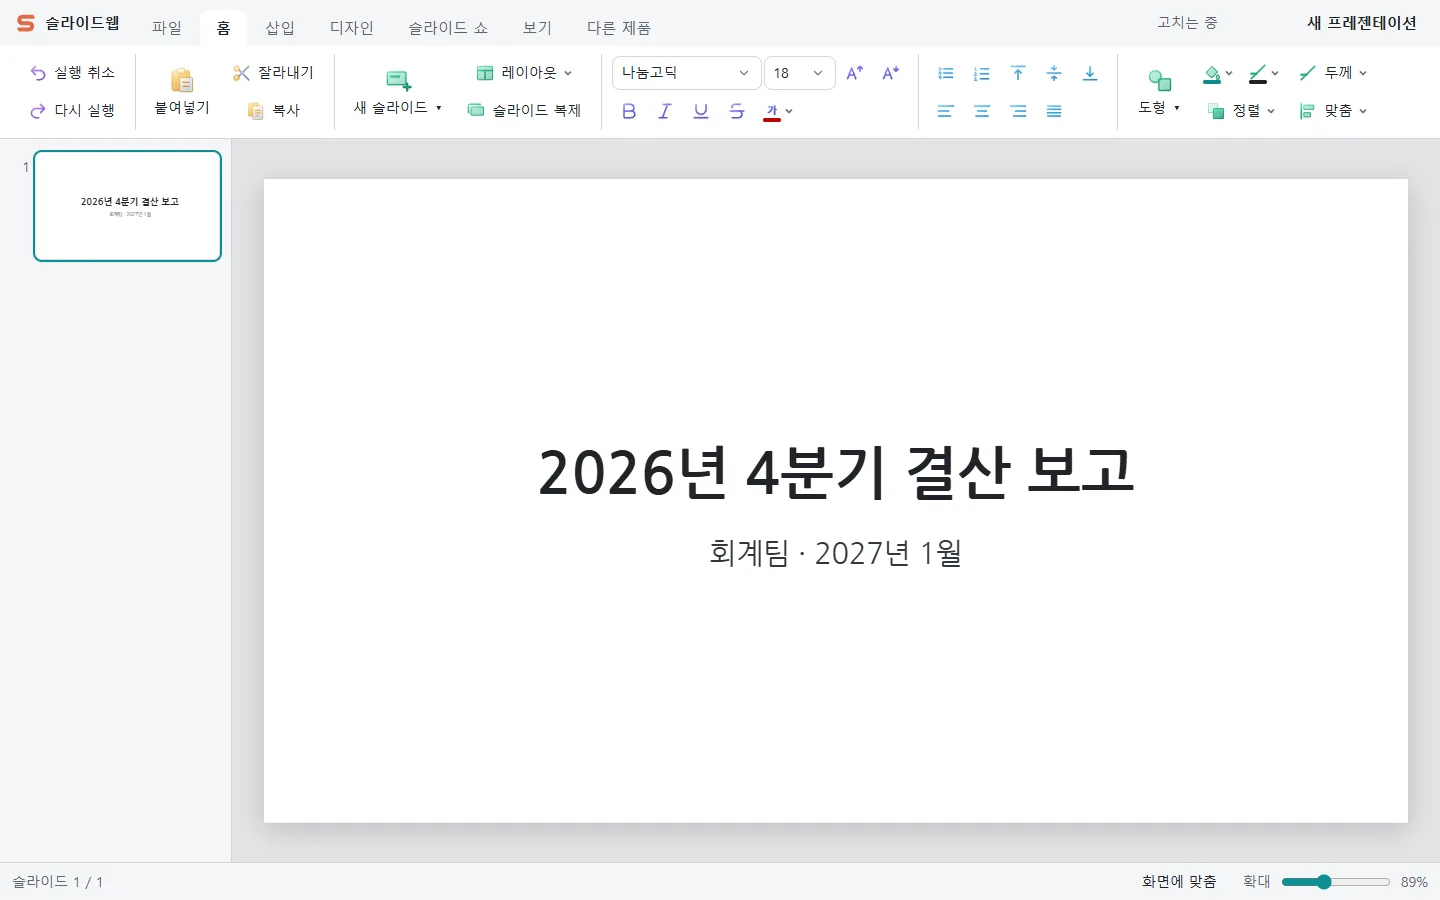Align text to the bottom vertically
Screen dimensions: 1440x900
tap(1090, 73)
